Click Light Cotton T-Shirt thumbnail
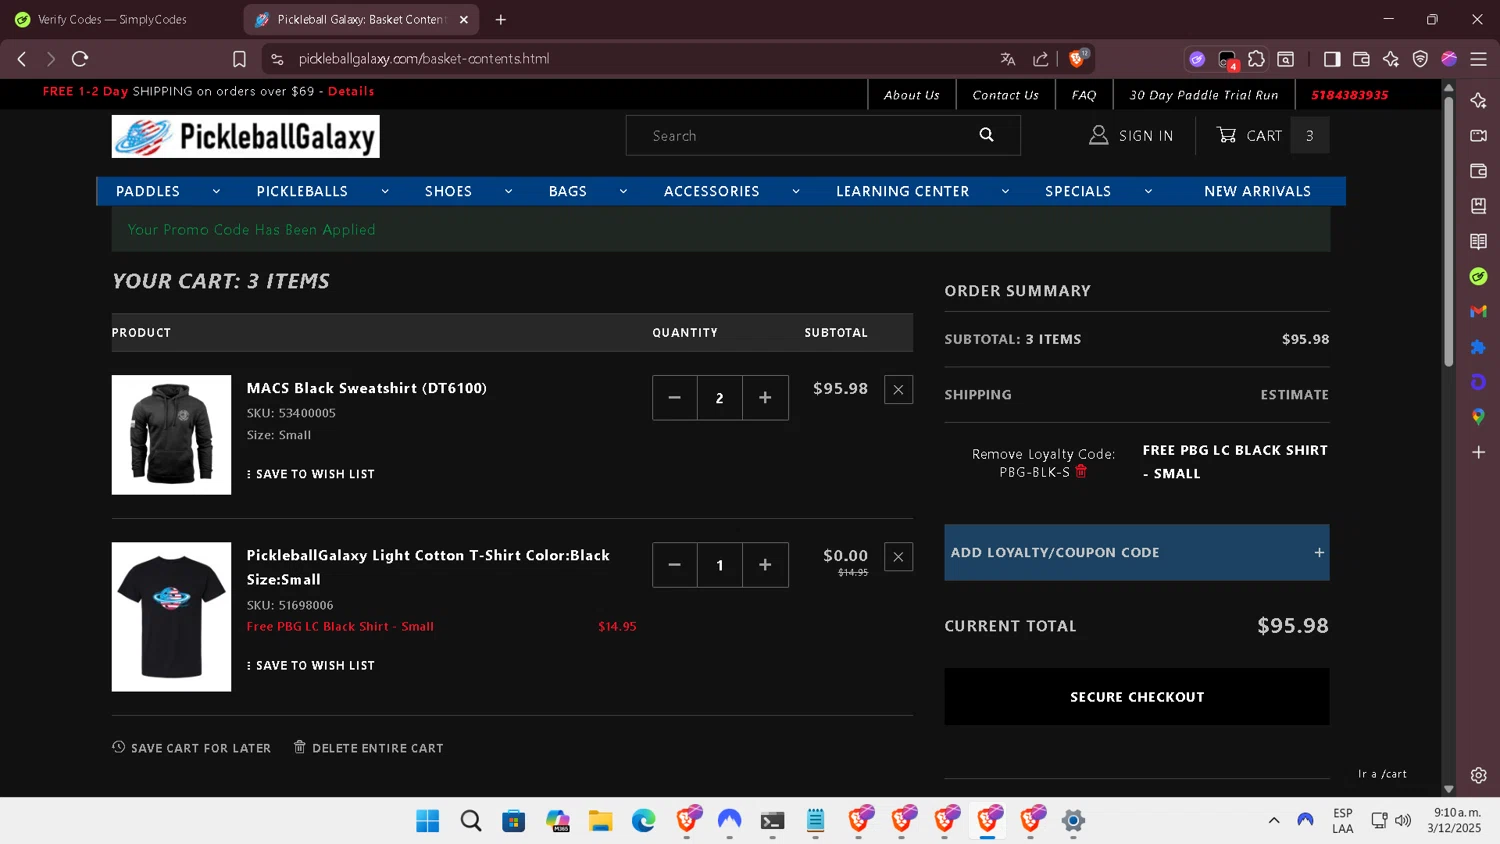This screenshot has height=844, width=1500. tap(171, 617)
